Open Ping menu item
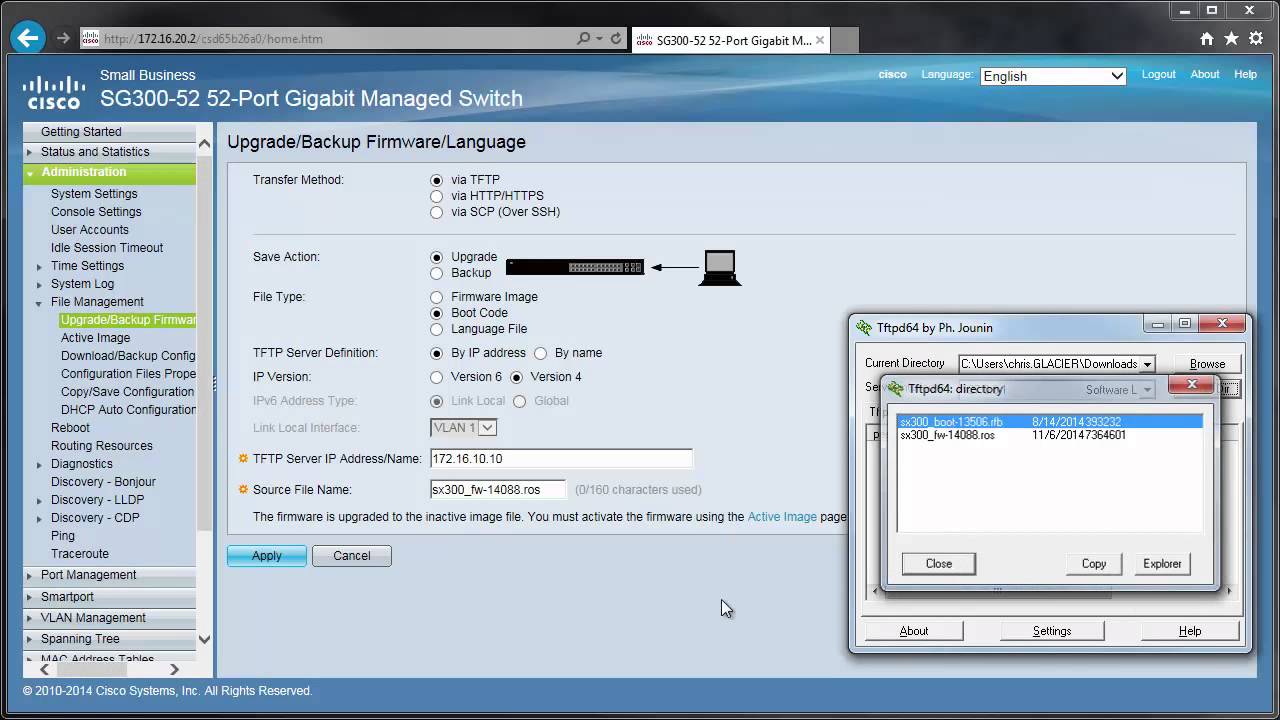This screenshot has width=1280, height=720. [x=63, y=536]
